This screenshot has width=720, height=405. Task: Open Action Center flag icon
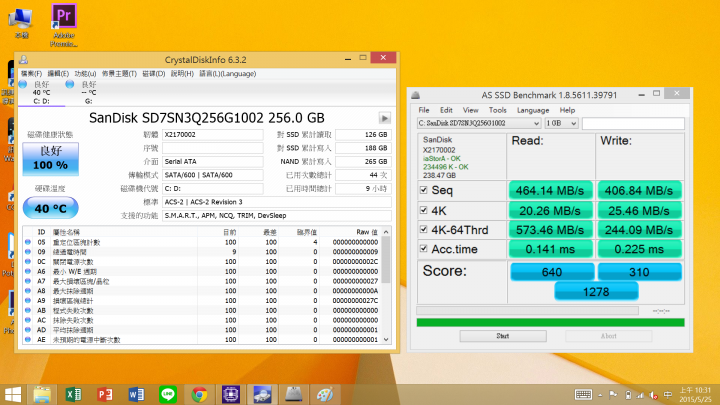[613, 395]
